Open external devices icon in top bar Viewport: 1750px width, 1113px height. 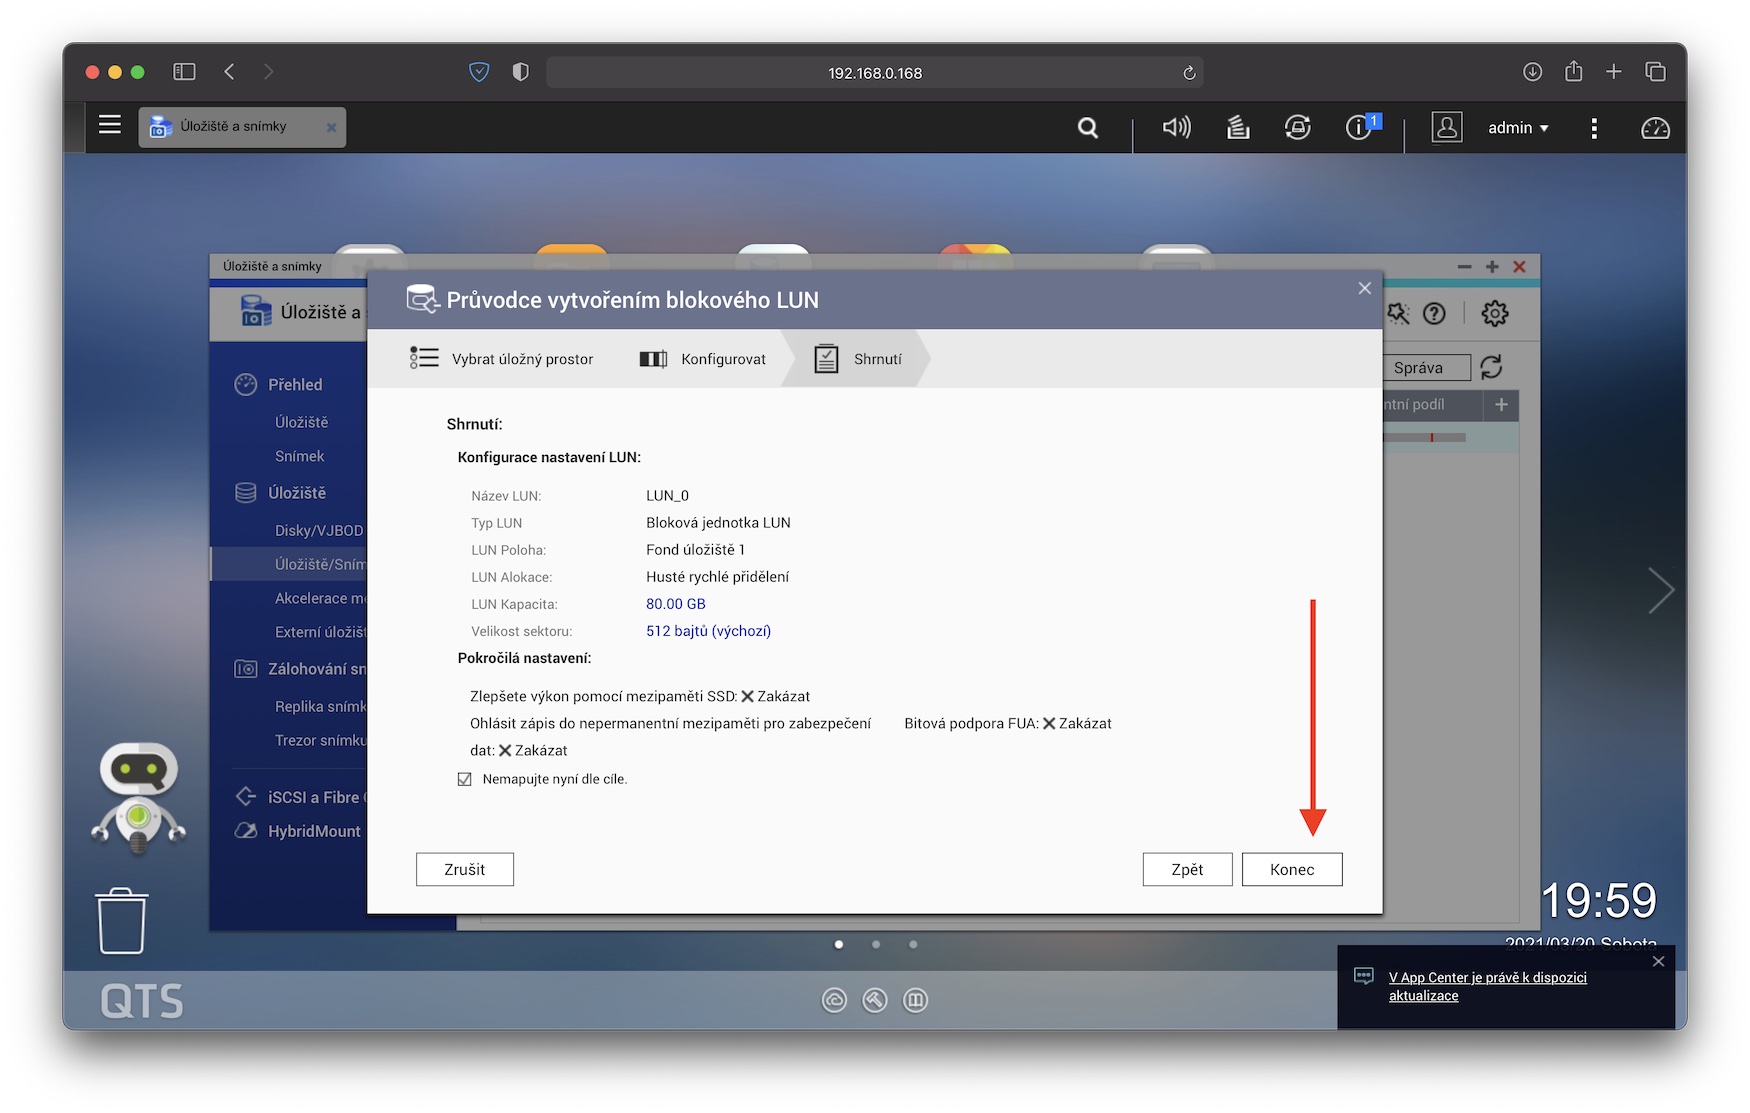[x=1297, y=127]
